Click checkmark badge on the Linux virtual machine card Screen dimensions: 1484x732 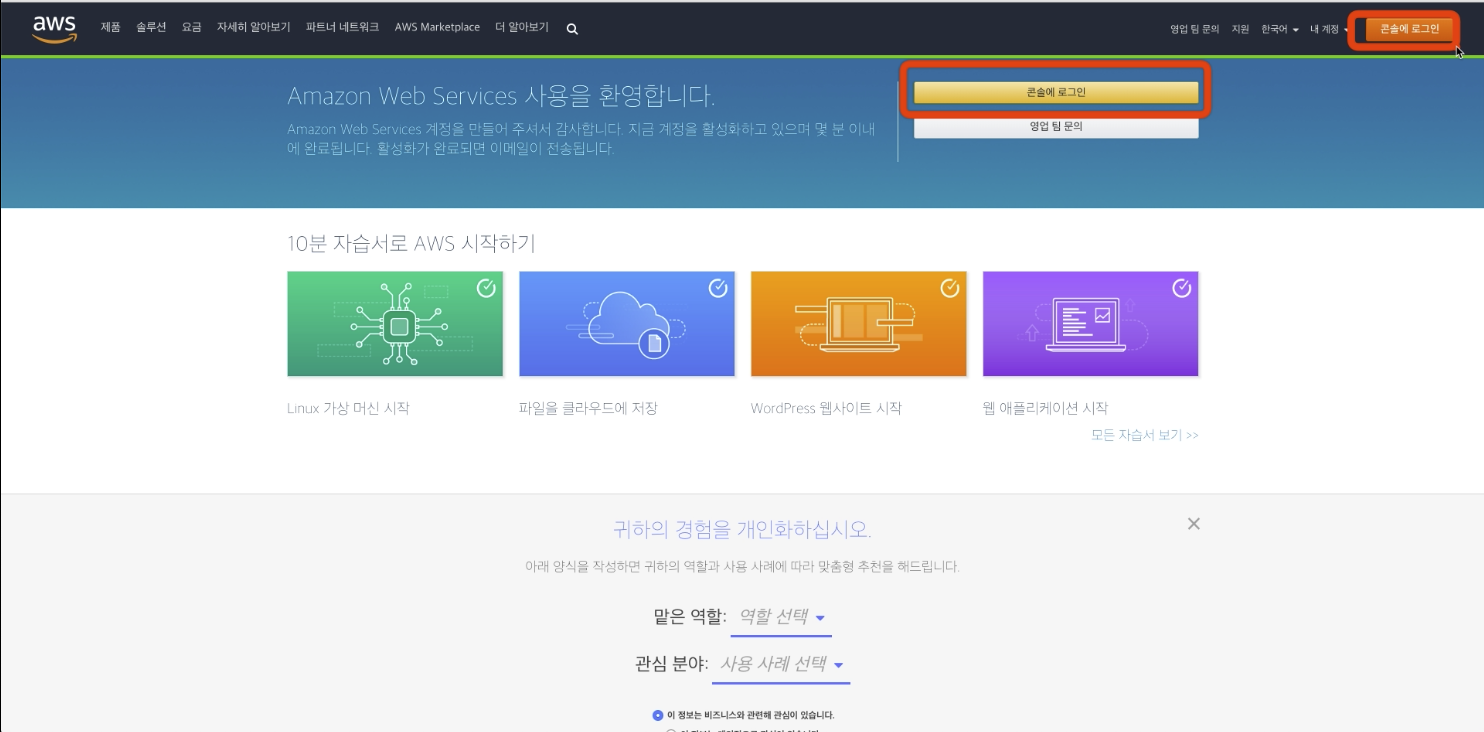[x=486, y=288]
